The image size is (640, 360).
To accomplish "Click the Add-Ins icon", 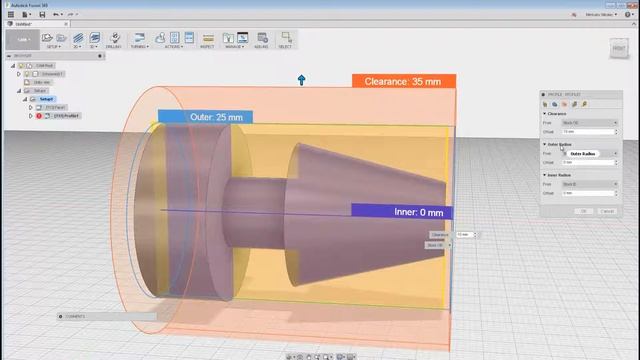I will [262, 38].
